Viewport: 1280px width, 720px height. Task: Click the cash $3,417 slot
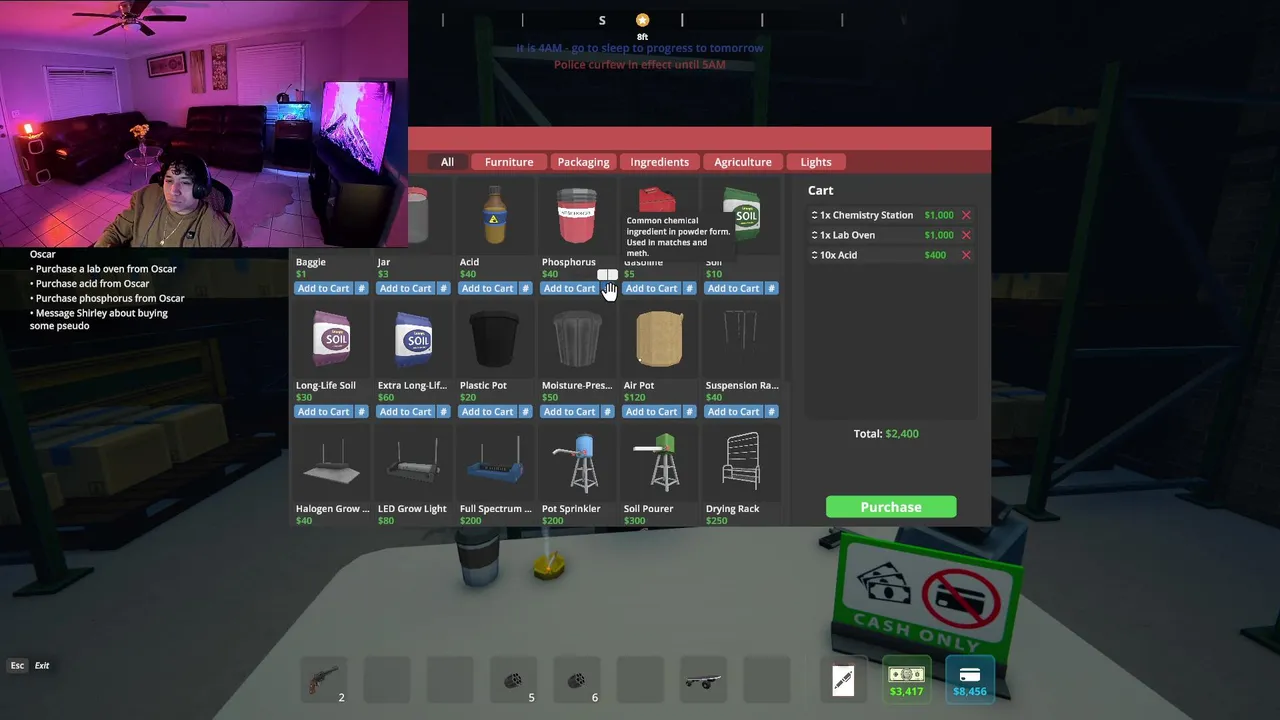click(x=906, y=680)
